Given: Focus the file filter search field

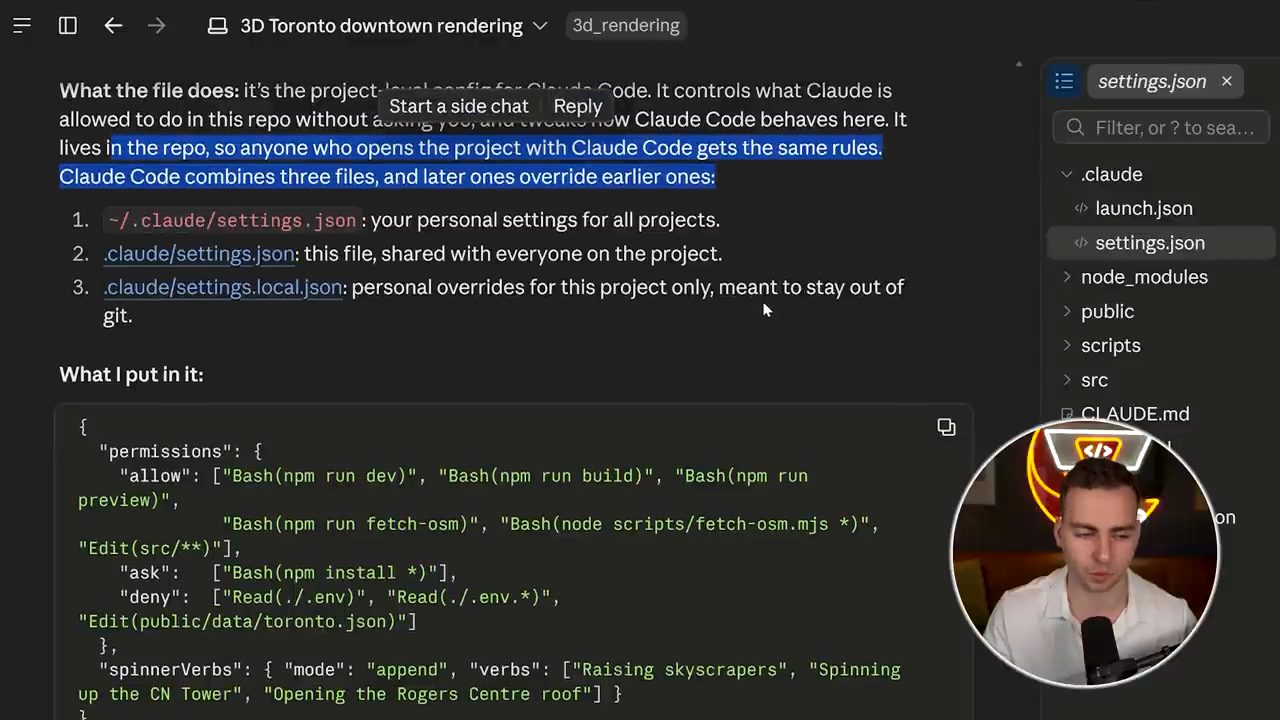Looking at the screenshot, I should 1161,128.
